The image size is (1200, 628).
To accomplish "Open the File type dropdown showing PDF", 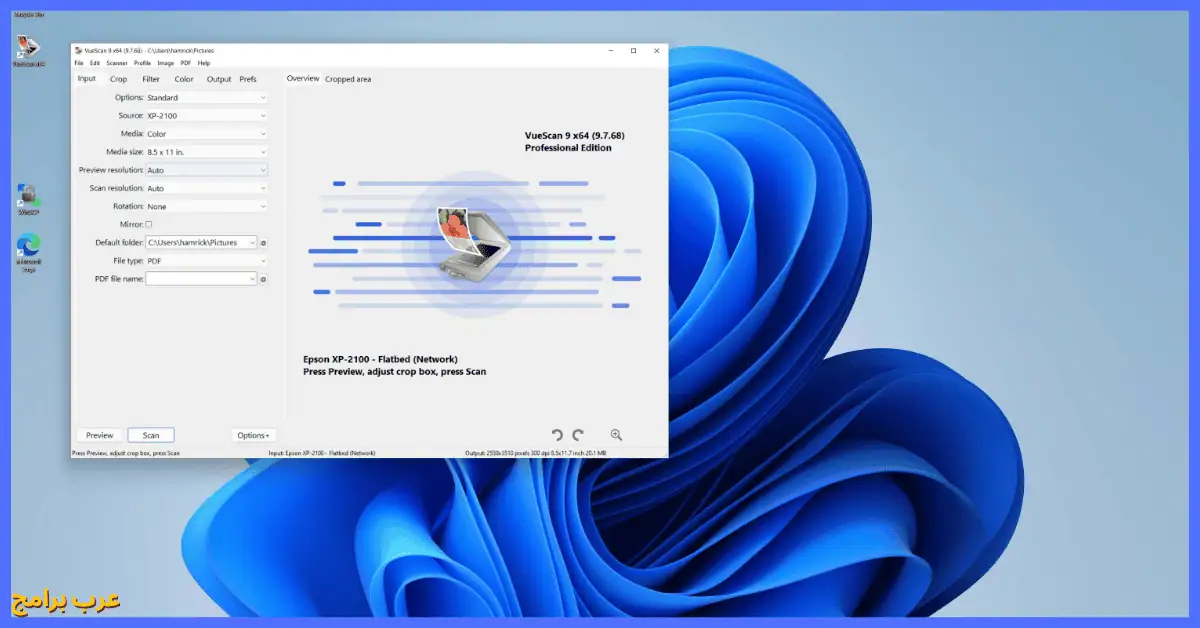I will [207, 261].
